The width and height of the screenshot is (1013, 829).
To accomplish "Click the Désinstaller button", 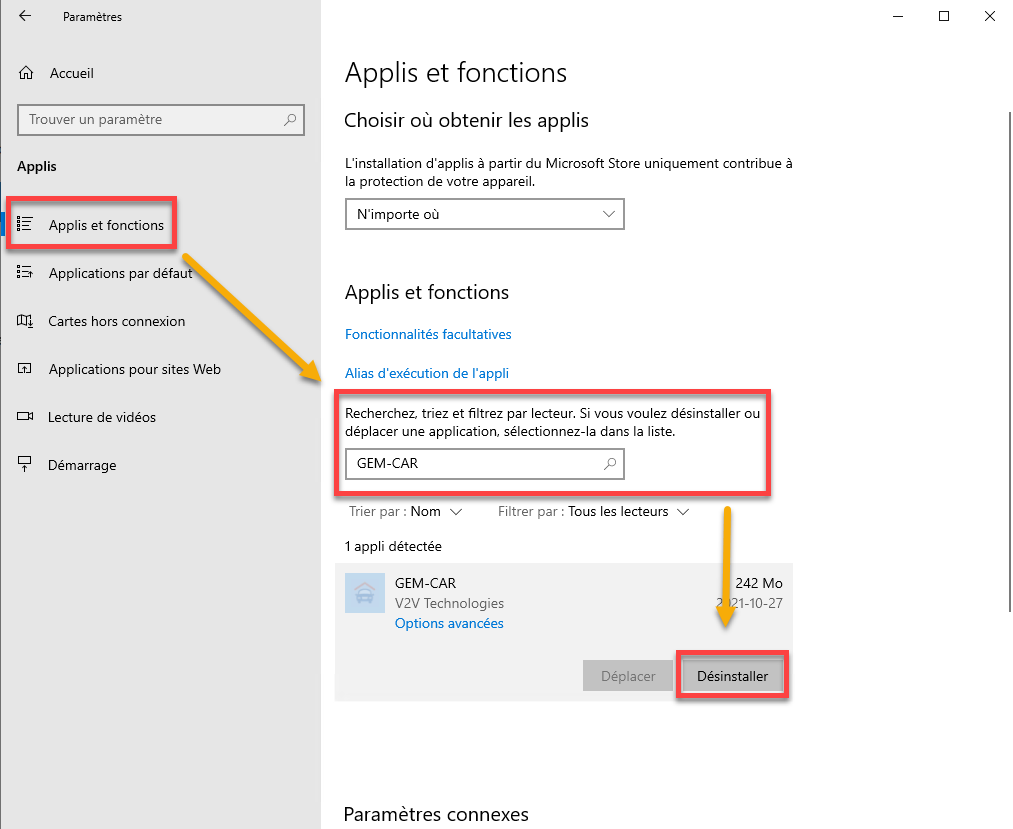I will pyautogui.click(x=733, y=676).
